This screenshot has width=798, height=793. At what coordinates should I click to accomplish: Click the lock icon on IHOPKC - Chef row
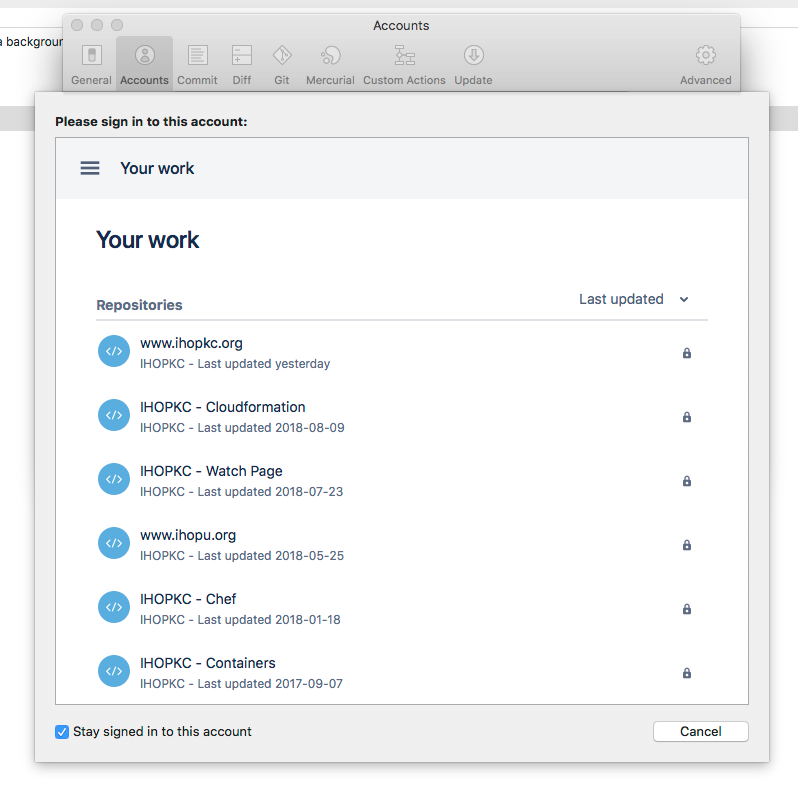pyautogui.click(x=687, y=609)
